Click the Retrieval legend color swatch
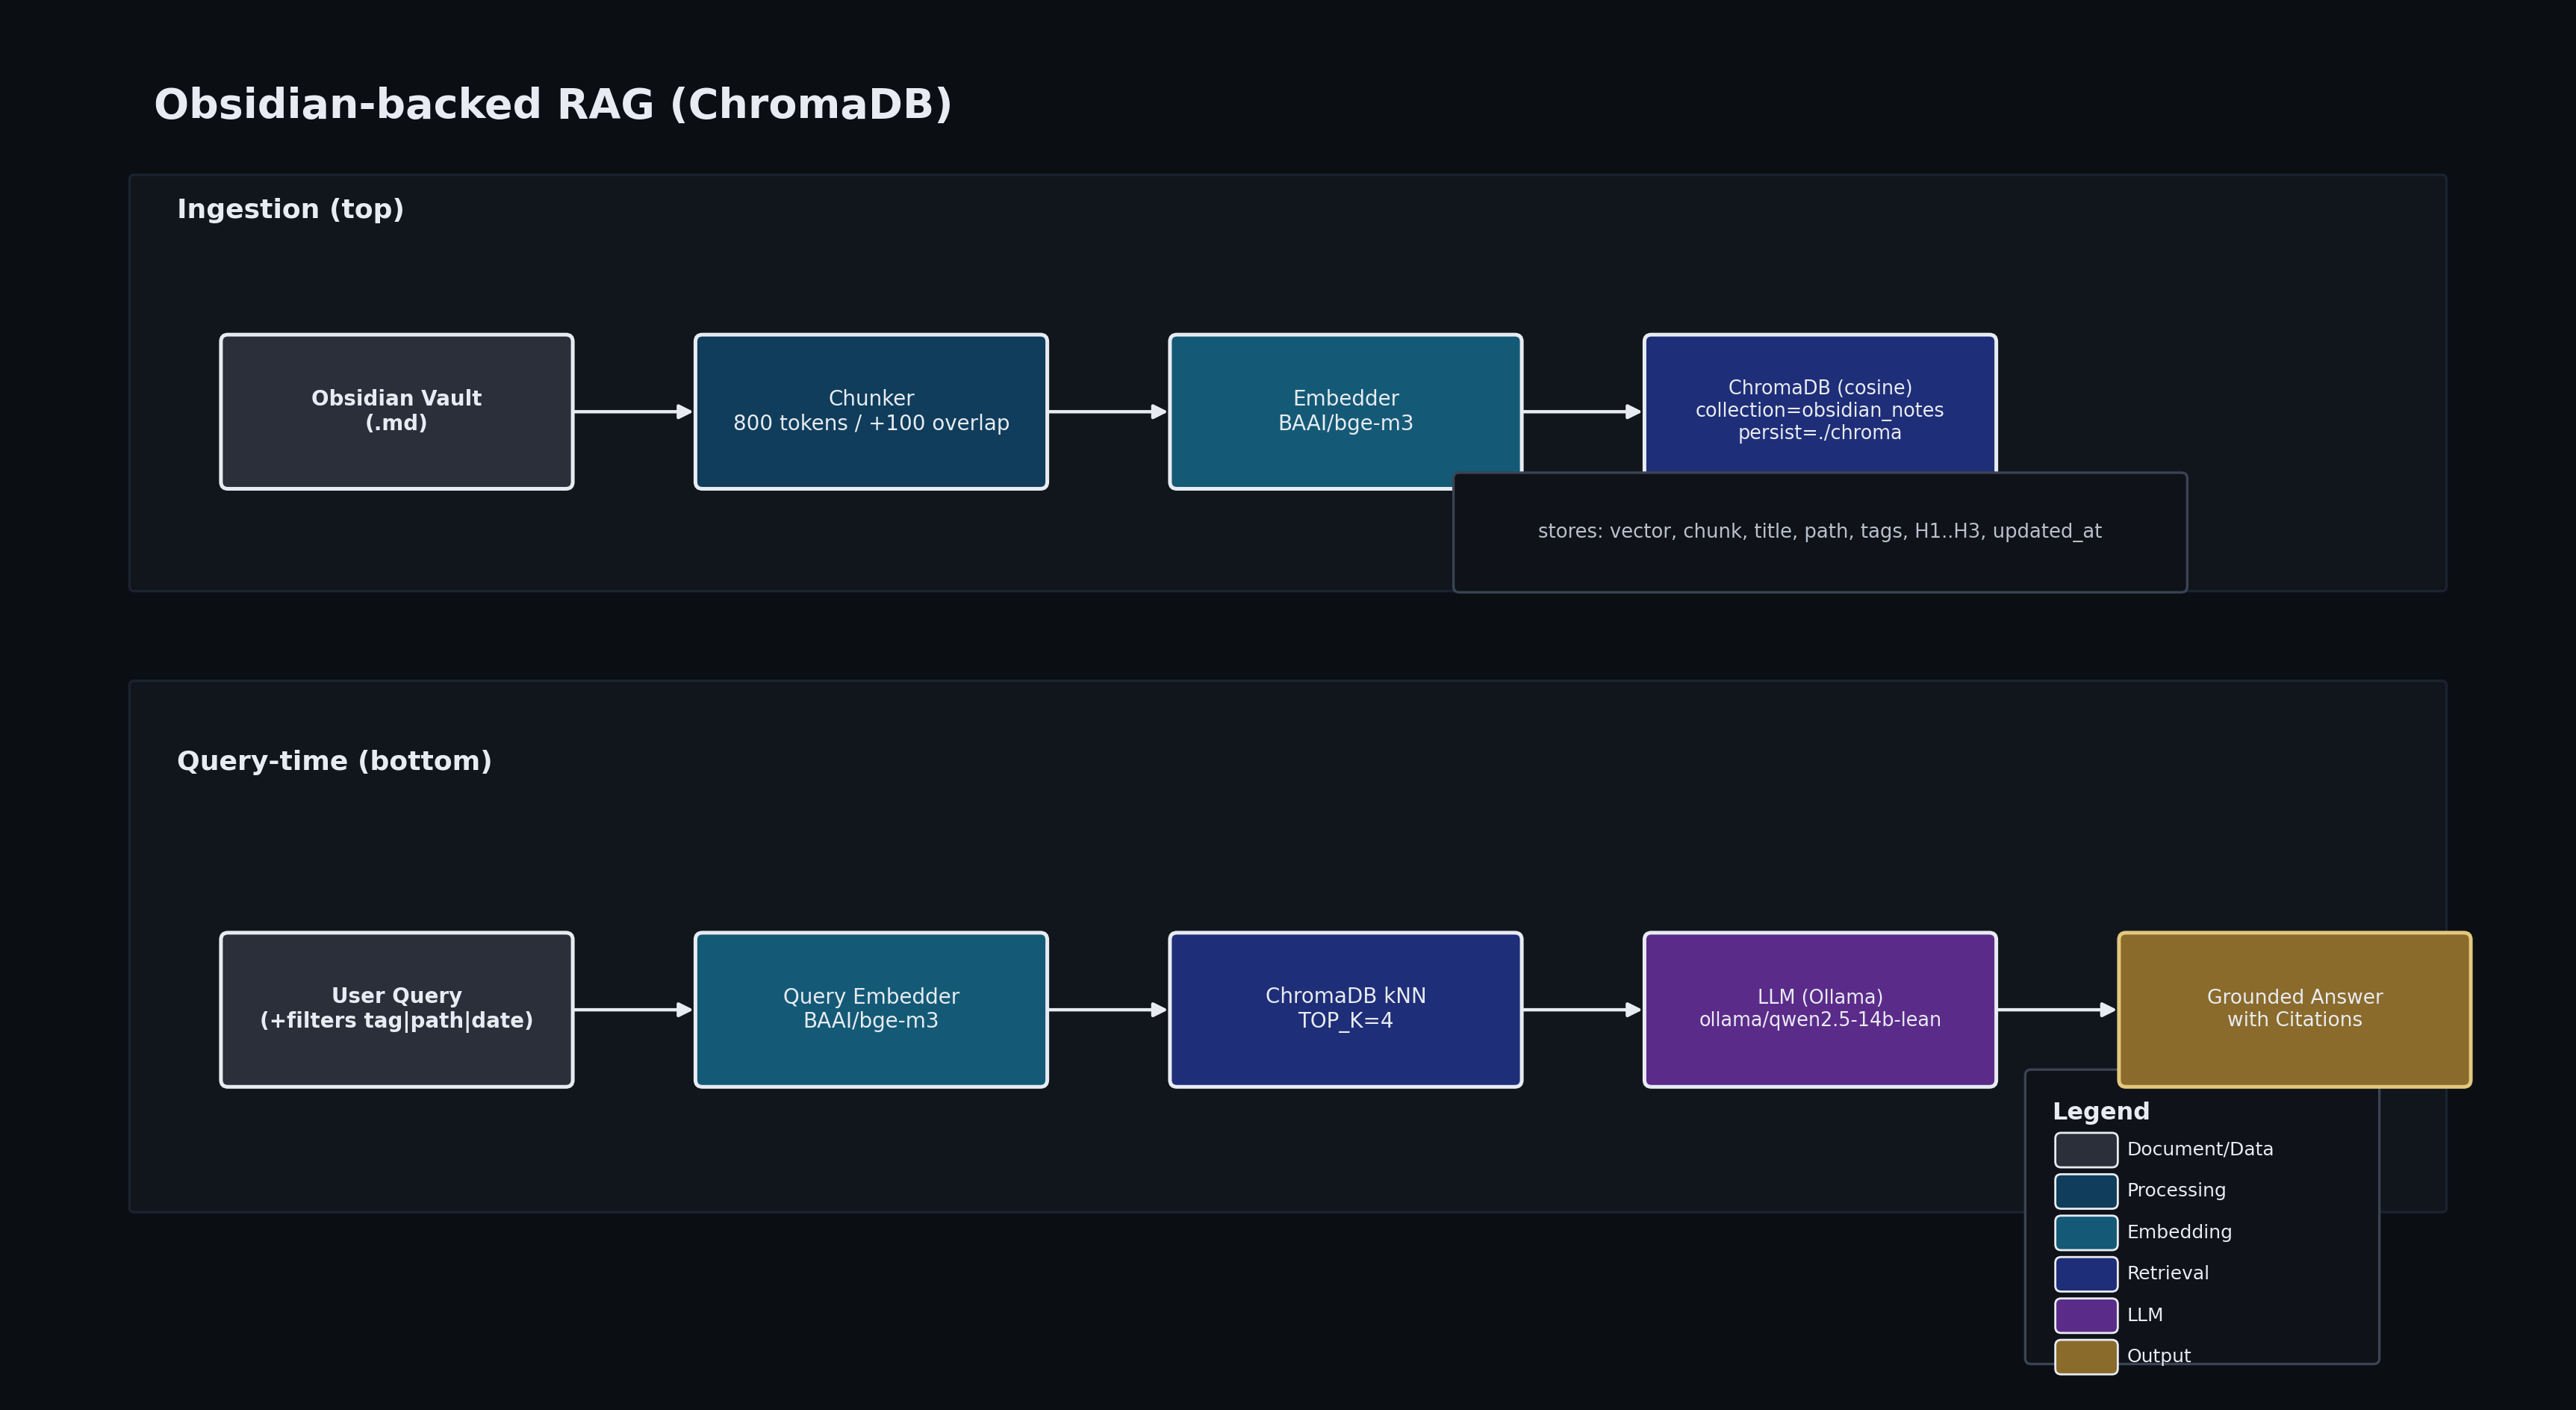This screenshot has height=1410, width=2576. click(x=2085, y=1274)
